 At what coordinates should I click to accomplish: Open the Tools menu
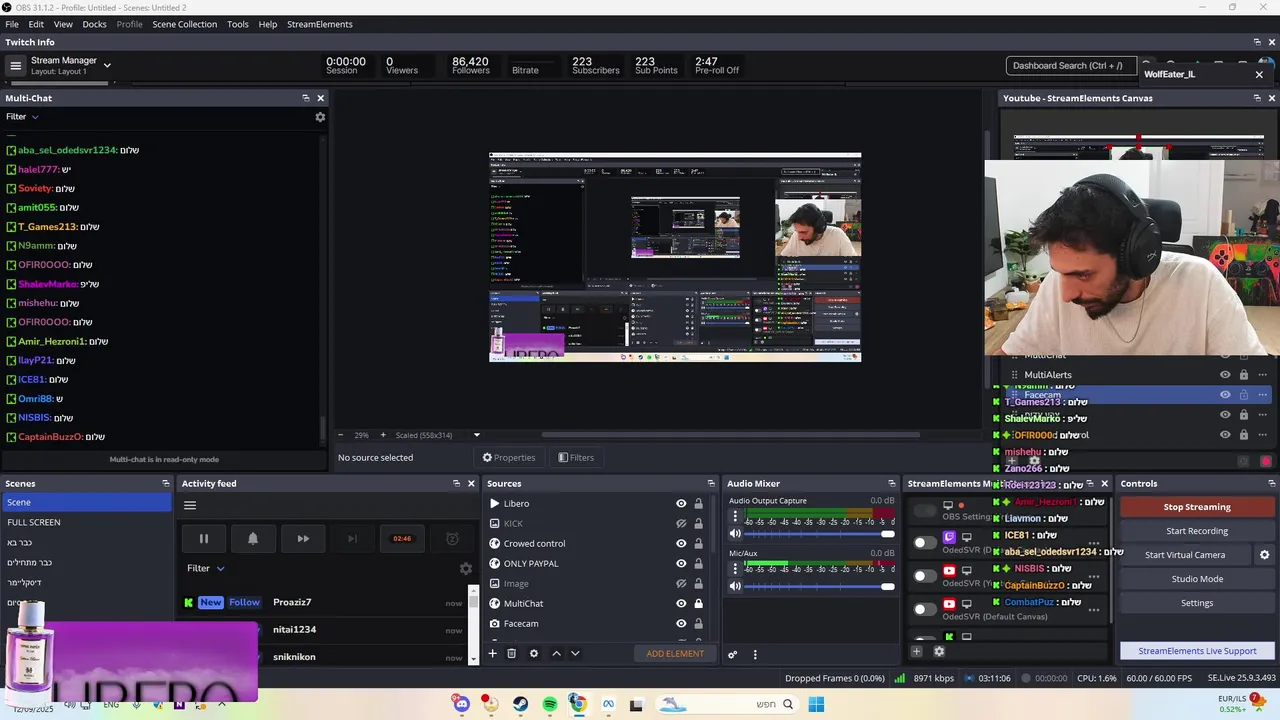[238, 24]
